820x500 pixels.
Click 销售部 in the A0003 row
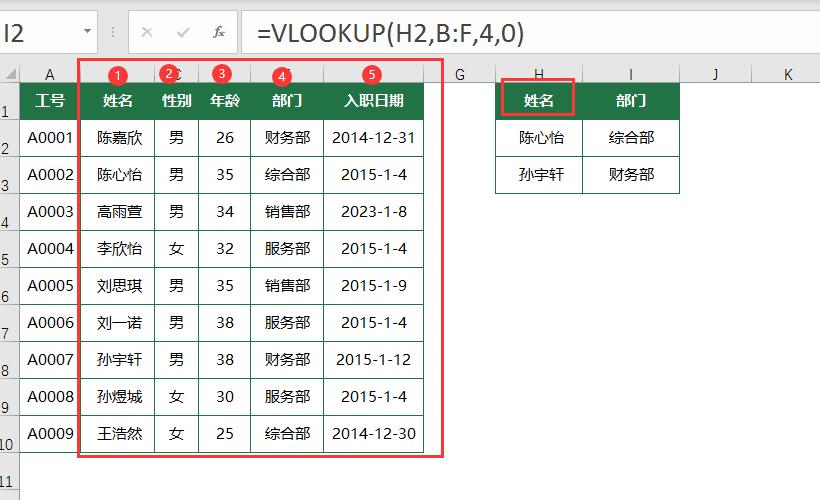point(287,212)
